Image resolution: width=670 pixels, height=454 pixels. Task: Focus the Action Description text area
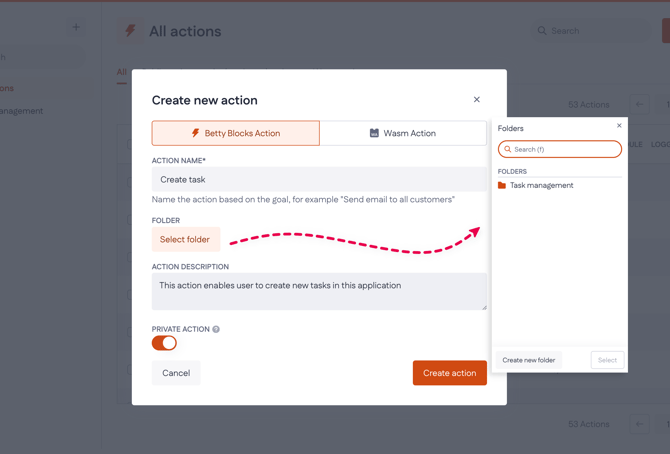click(x=319, y=291)
